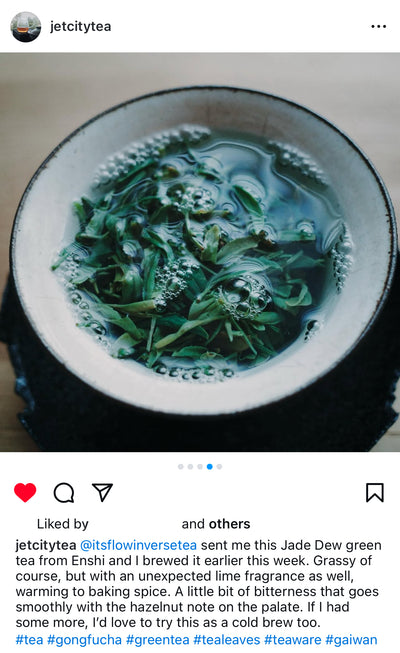This screenshot has width=400, height=653.
Task: Open jetcitytea username in header
Action: 80,27
